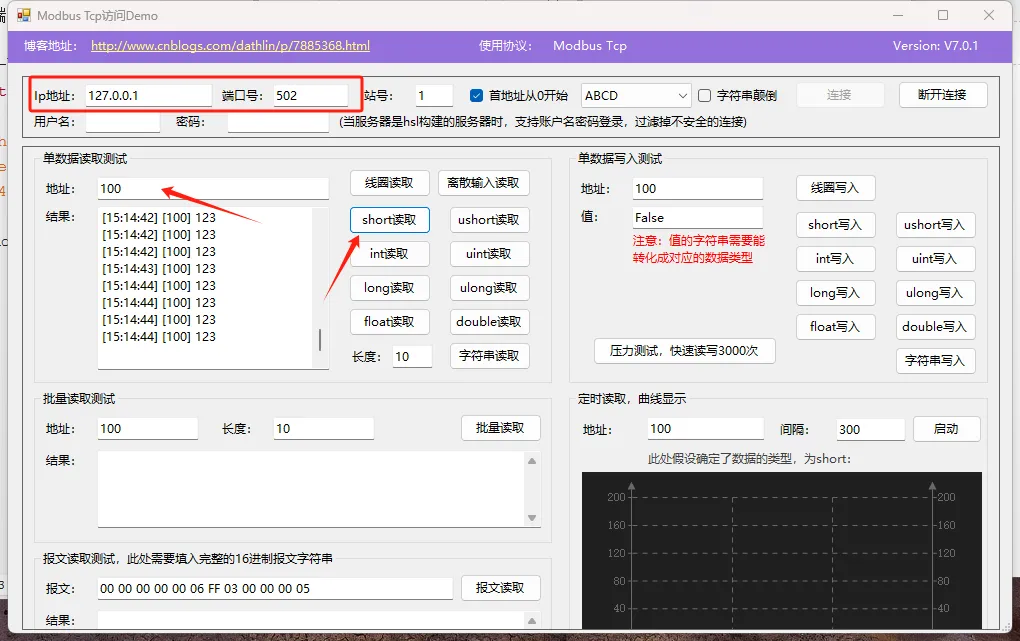Click the batch result scroll down arrow
Image resolution: width=1020 pixels, height=641 pixels.
(x=531, y=518)
